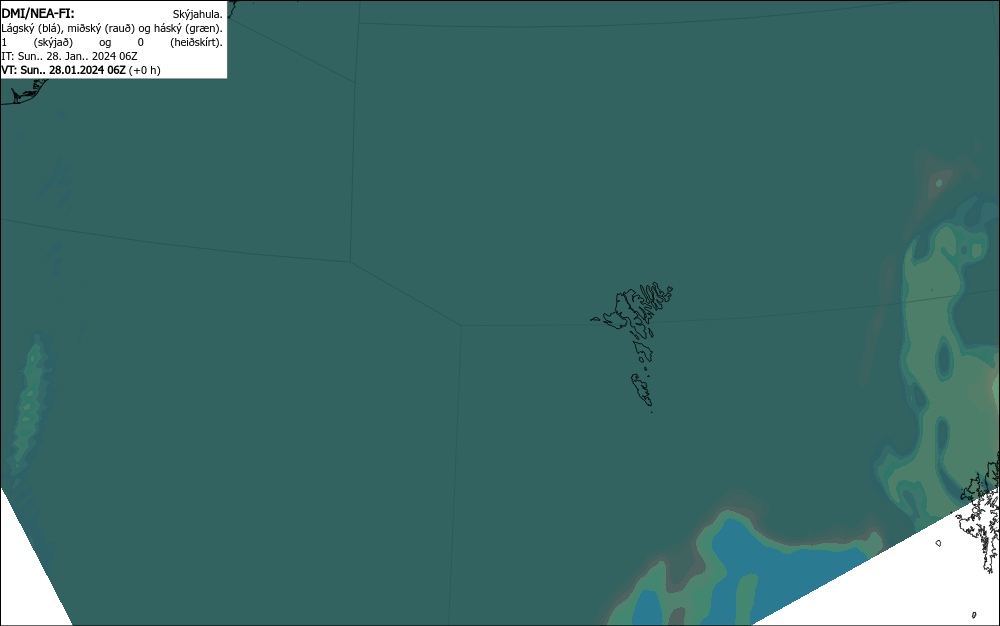Click the '(+0 h)' forecast offset text
Viewport: 1000px width, 626px height.
click(145, 70)
